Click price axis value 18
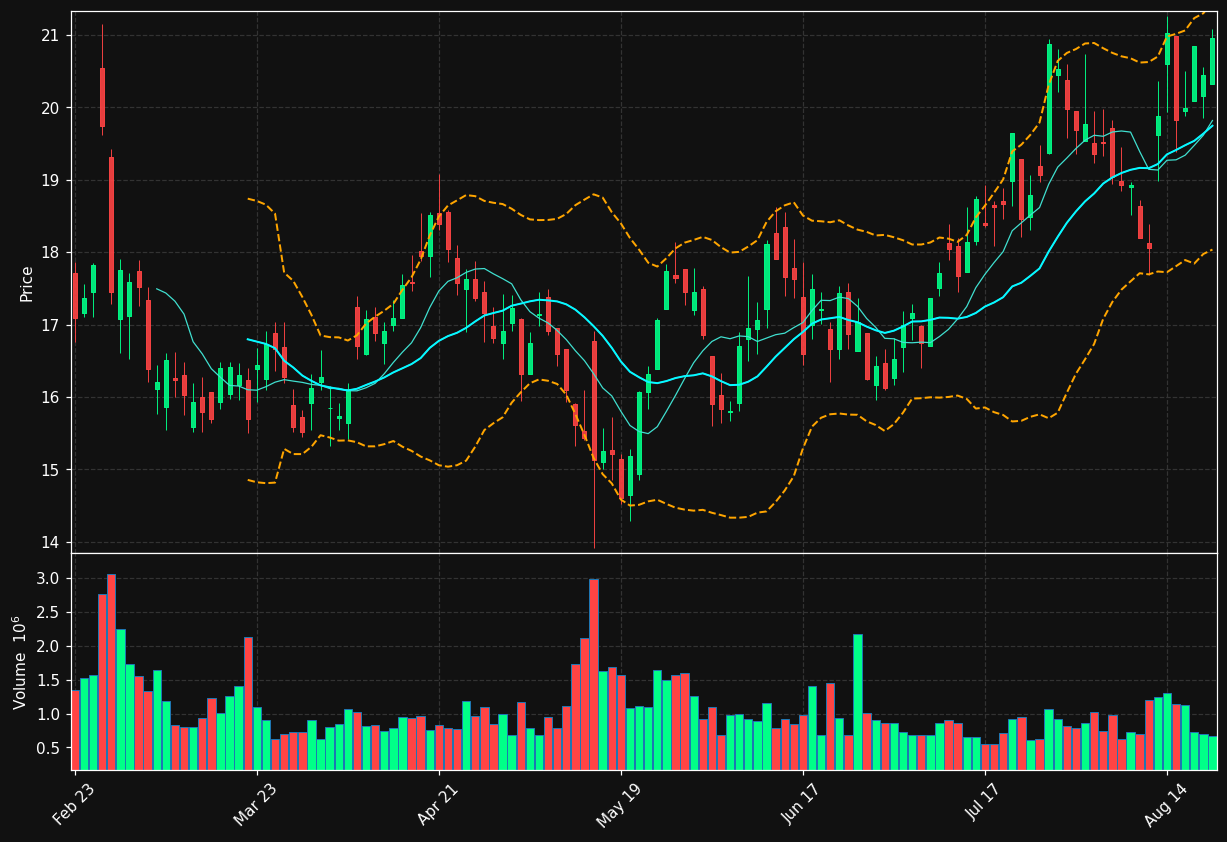This screenshot has width=1227, height=842. (51, 253)
